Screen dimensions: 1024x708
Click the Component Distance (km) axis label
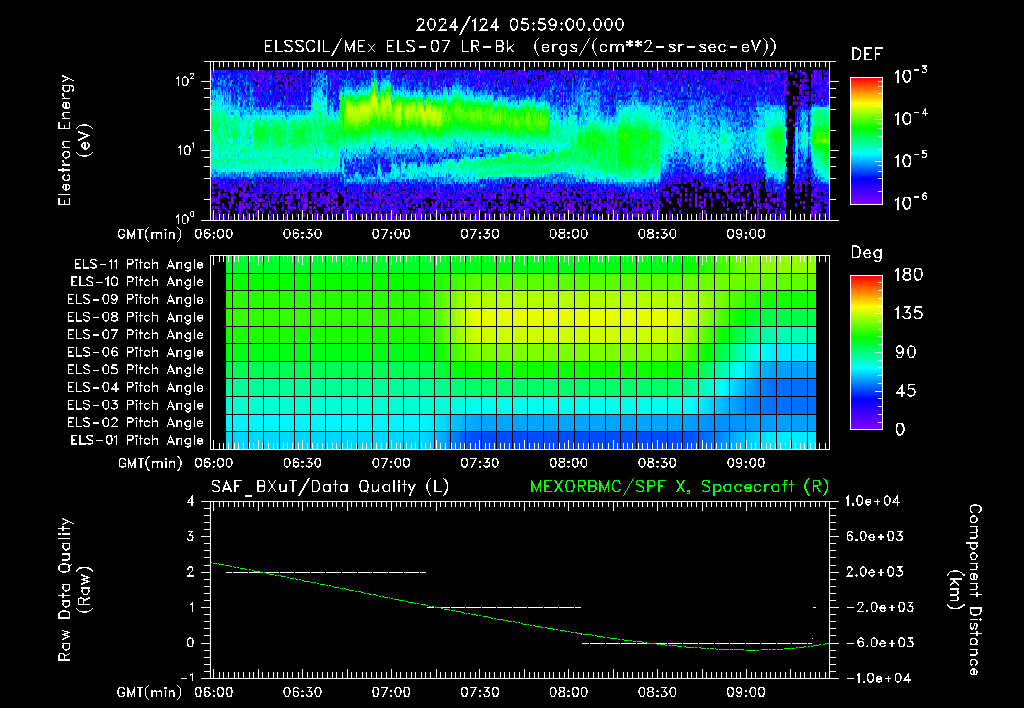point(965,590)
